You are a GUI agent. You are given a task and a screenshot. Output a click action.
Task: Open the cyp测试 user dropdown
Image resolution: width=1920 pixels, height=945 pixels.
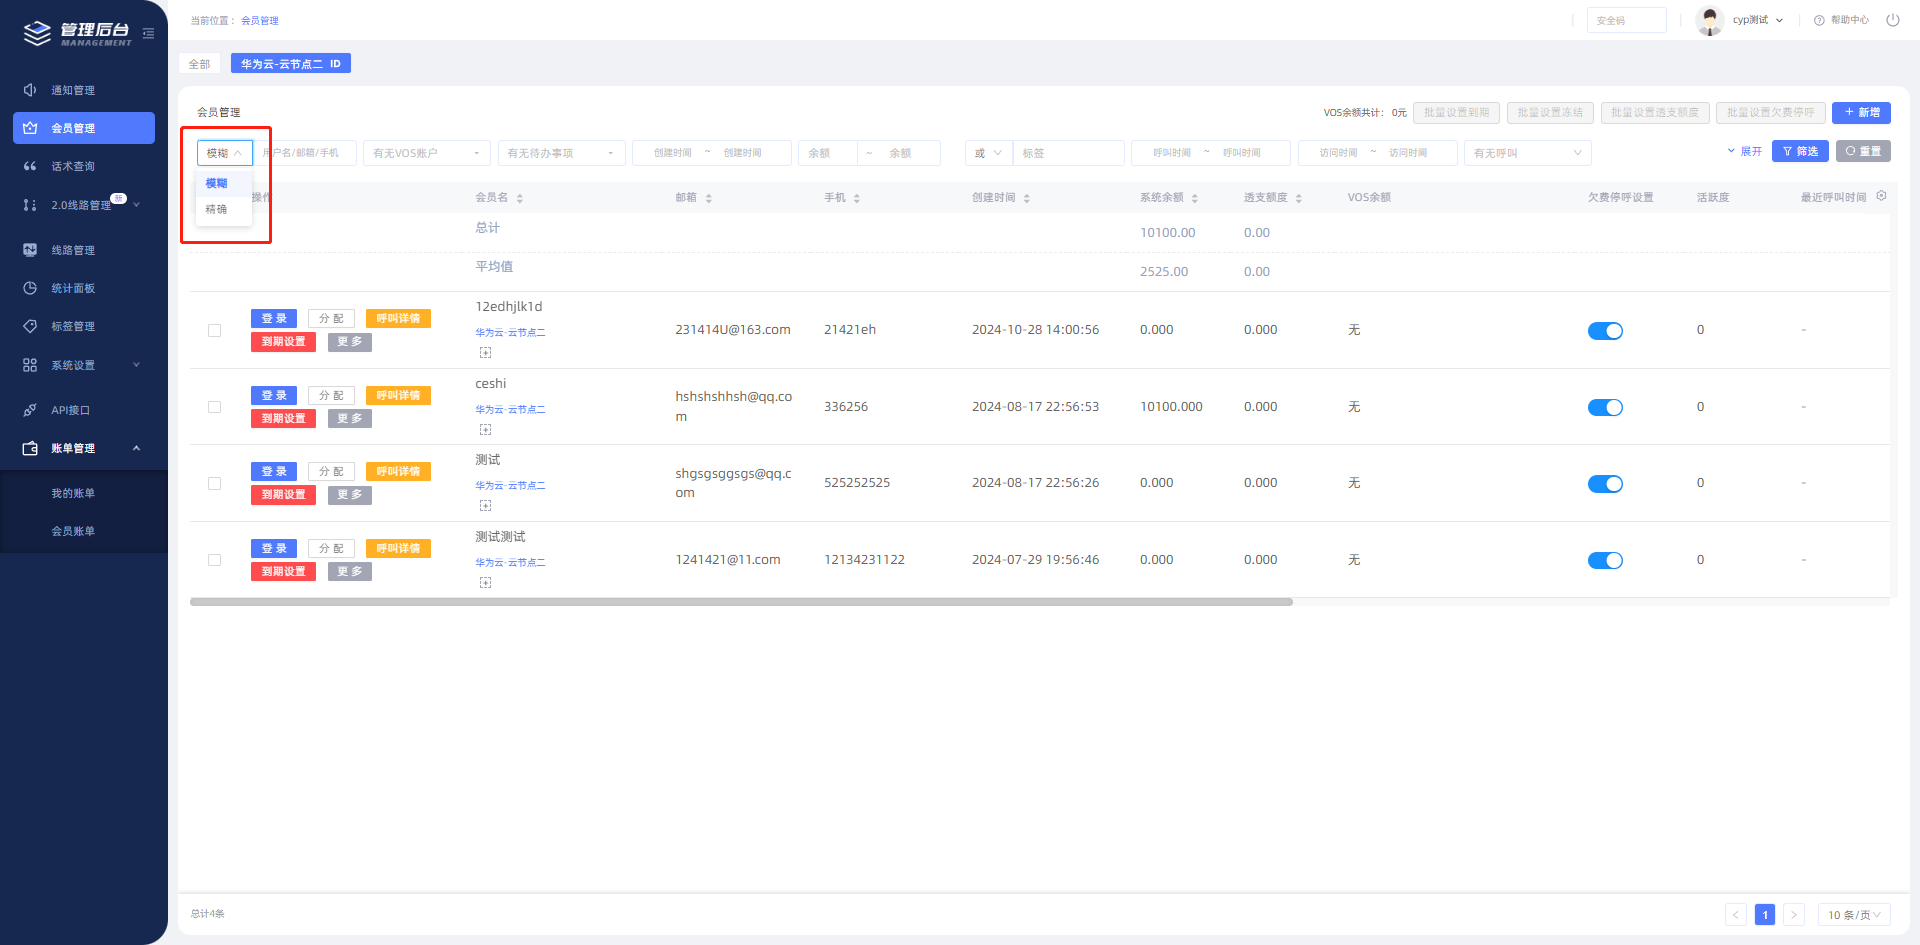click(x=1758, y=20)
